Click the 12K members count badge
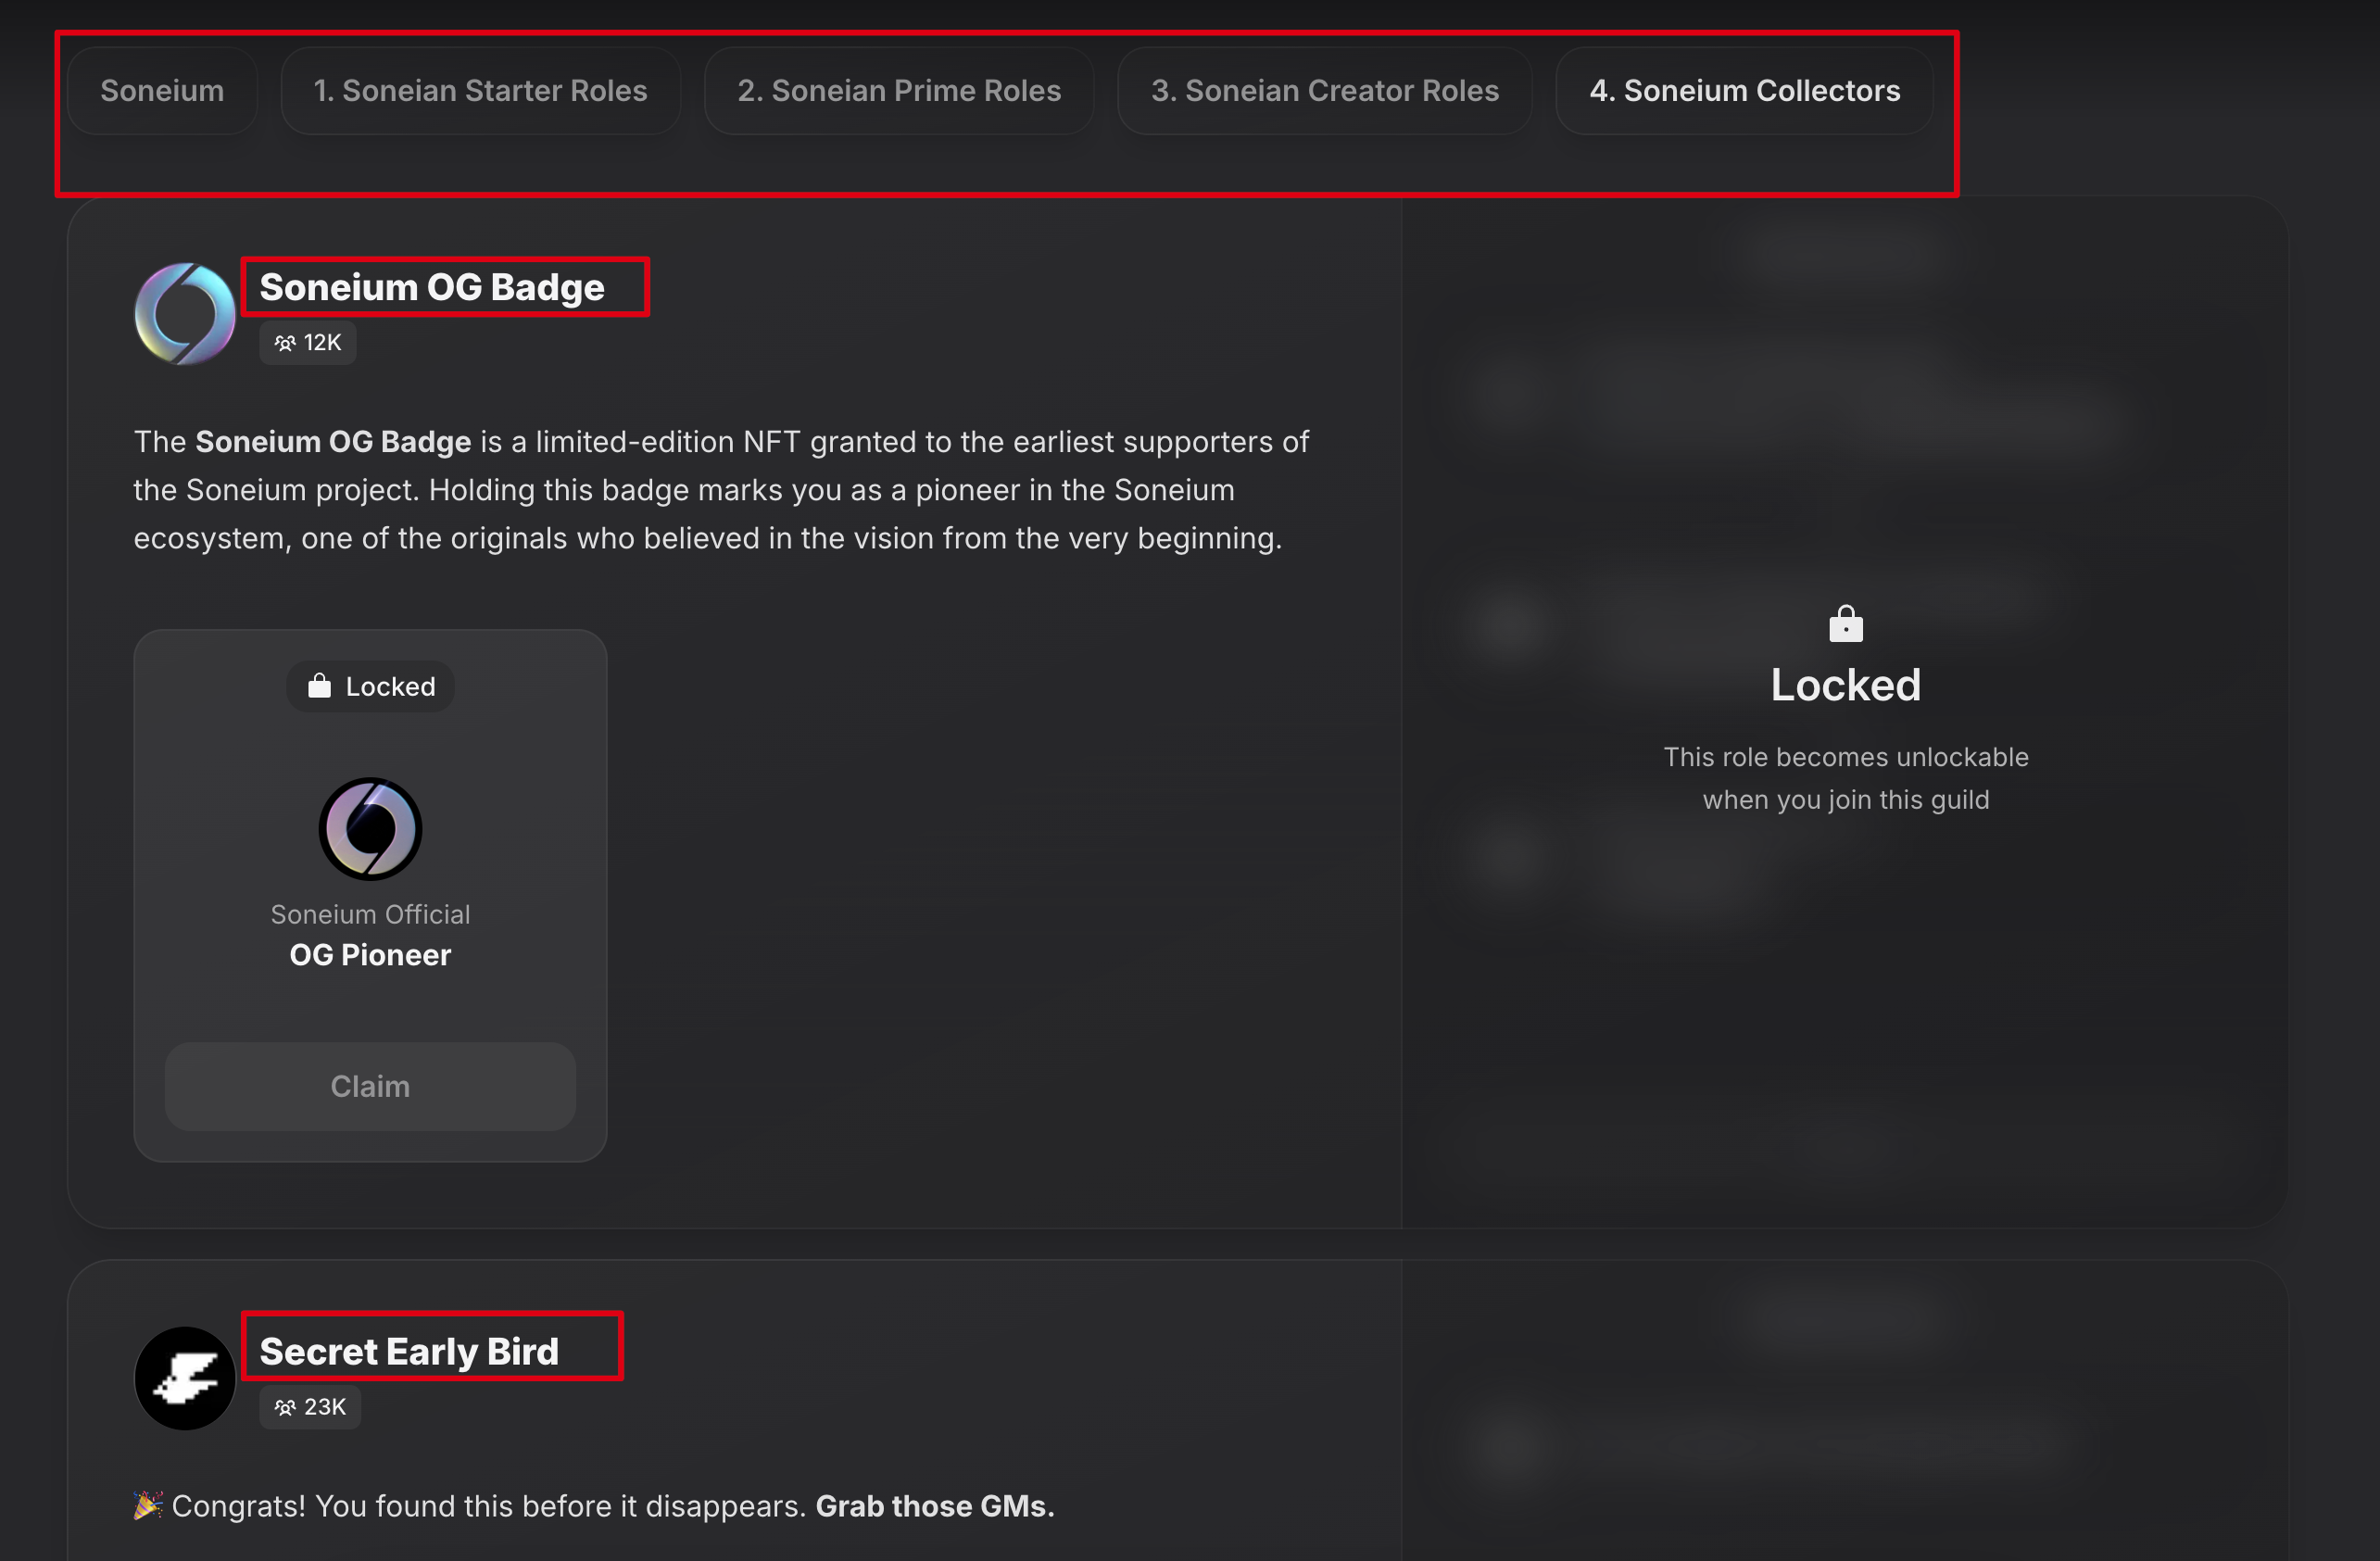 click(x=308, y=343)
